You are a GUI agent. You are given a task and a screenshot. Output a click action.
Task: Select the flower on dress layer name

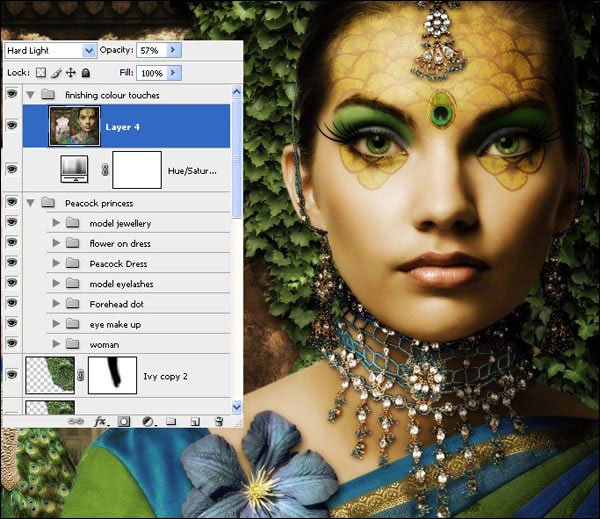click(x=120, y=243)
